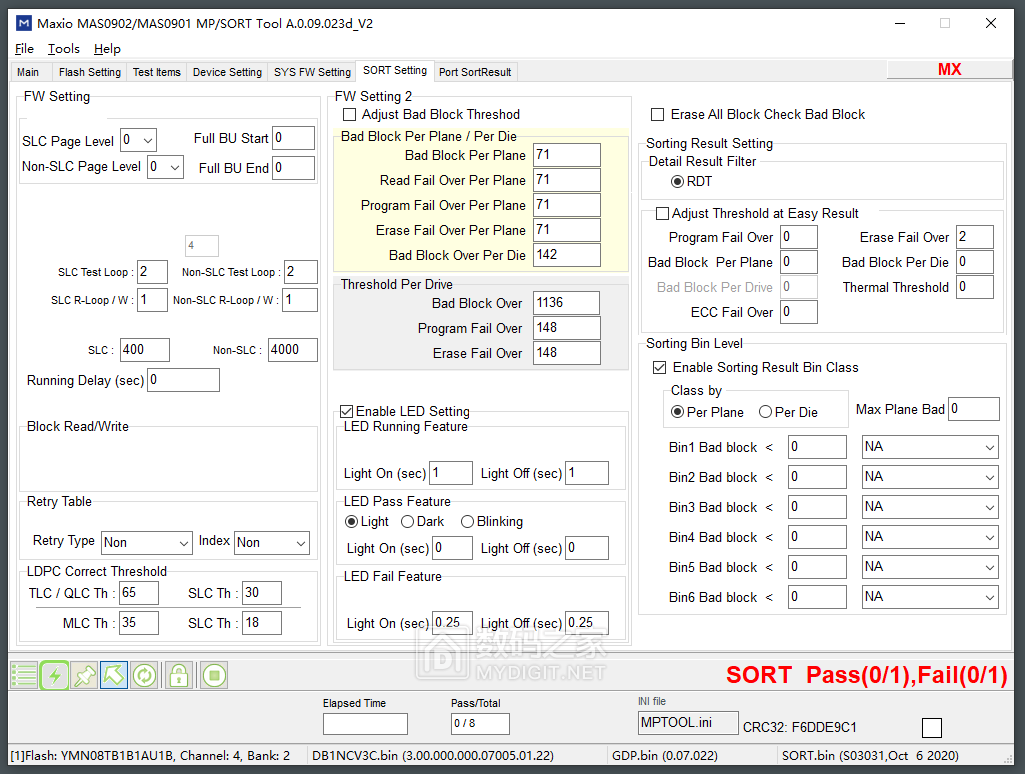Screen dimensions: 1025x774
Task: Click the lightning bolt toolbar icon
Action: 55,675
